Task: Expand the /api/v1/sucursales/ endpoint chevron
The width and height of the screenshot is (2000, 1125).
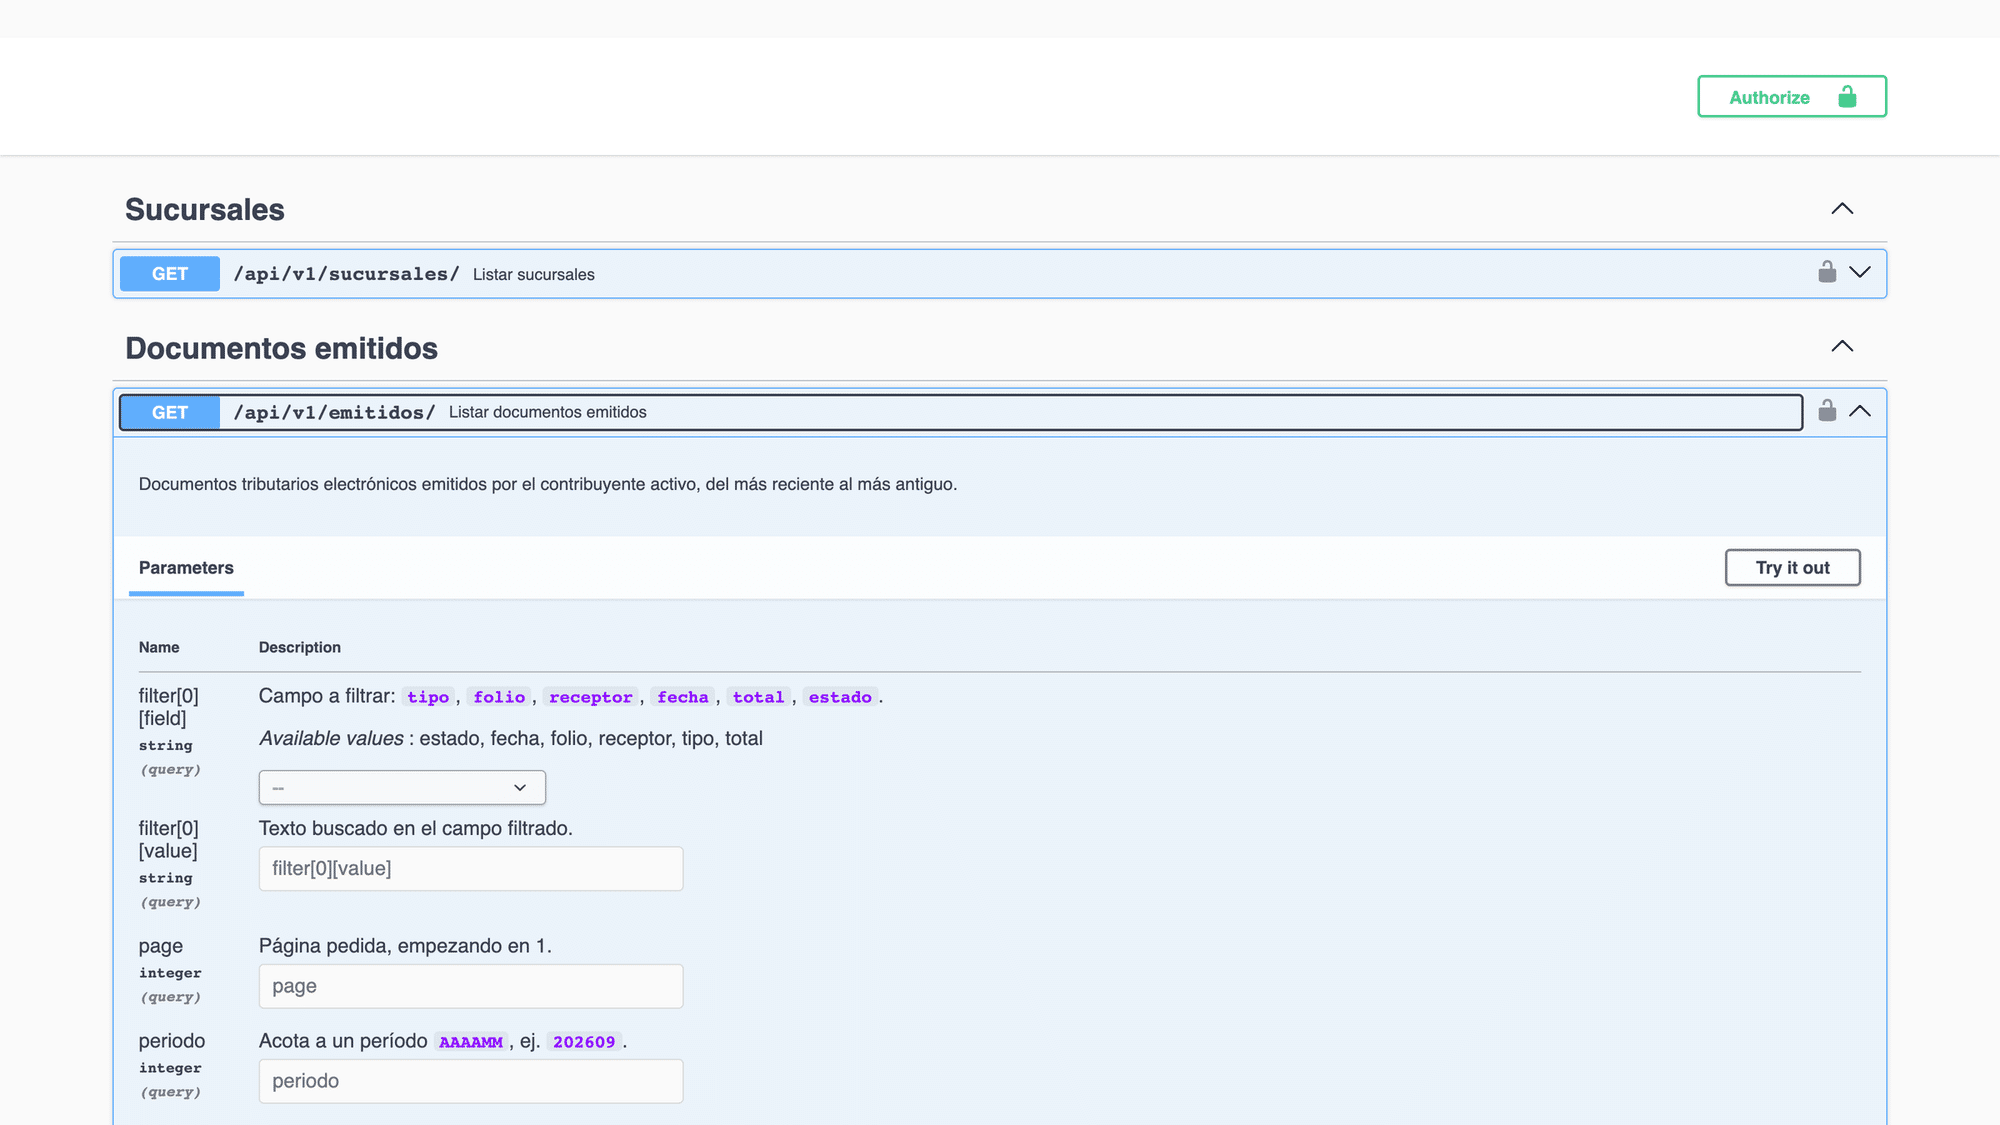Action: coord(1860,272)
